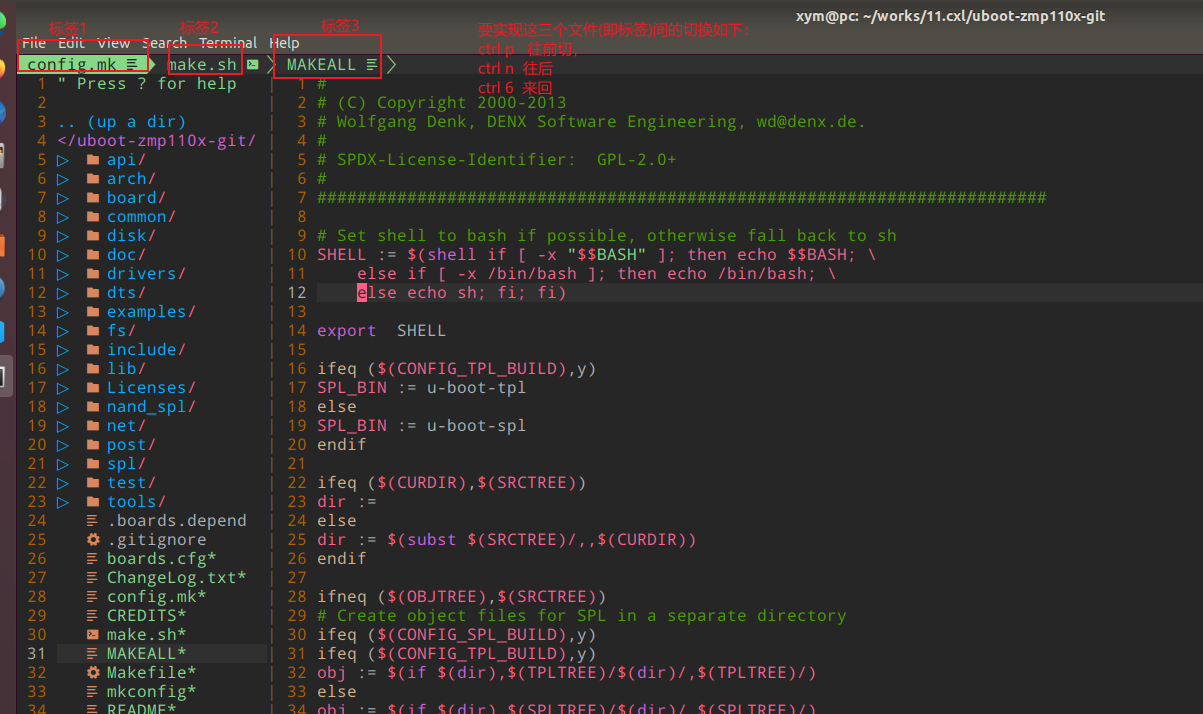Screen dimensions: 1203x714
Task: Select .gitignore file name
Action: (x=157, y=540)
